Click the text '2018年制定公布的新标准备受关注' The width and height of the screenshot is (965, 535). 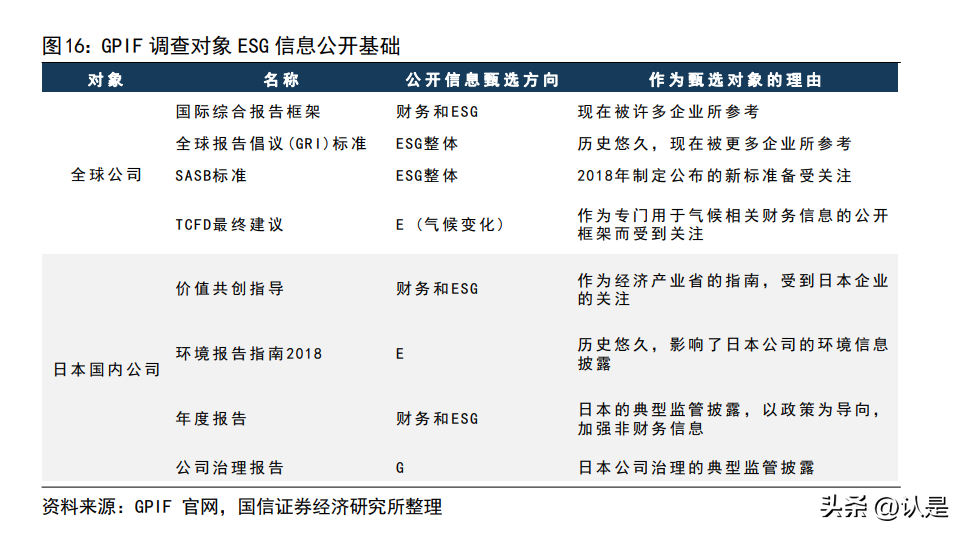tap(715, 175)
